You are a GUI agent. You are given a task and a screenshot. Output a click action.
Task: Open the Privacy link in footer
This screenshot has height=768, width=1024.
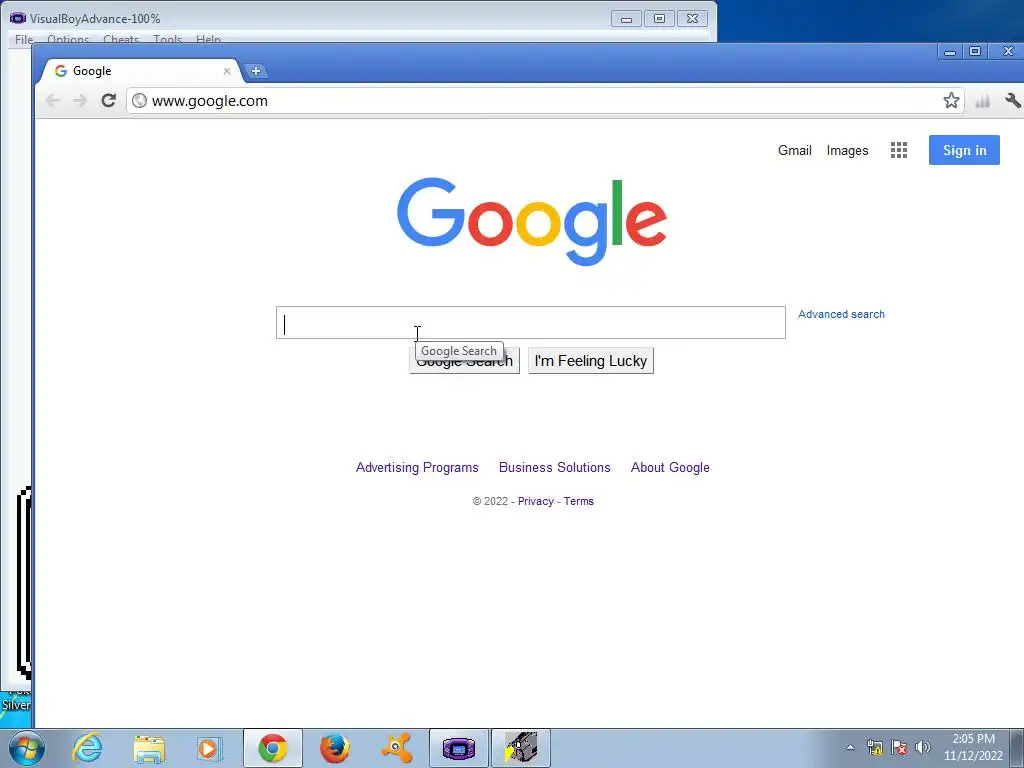(536, 502)
